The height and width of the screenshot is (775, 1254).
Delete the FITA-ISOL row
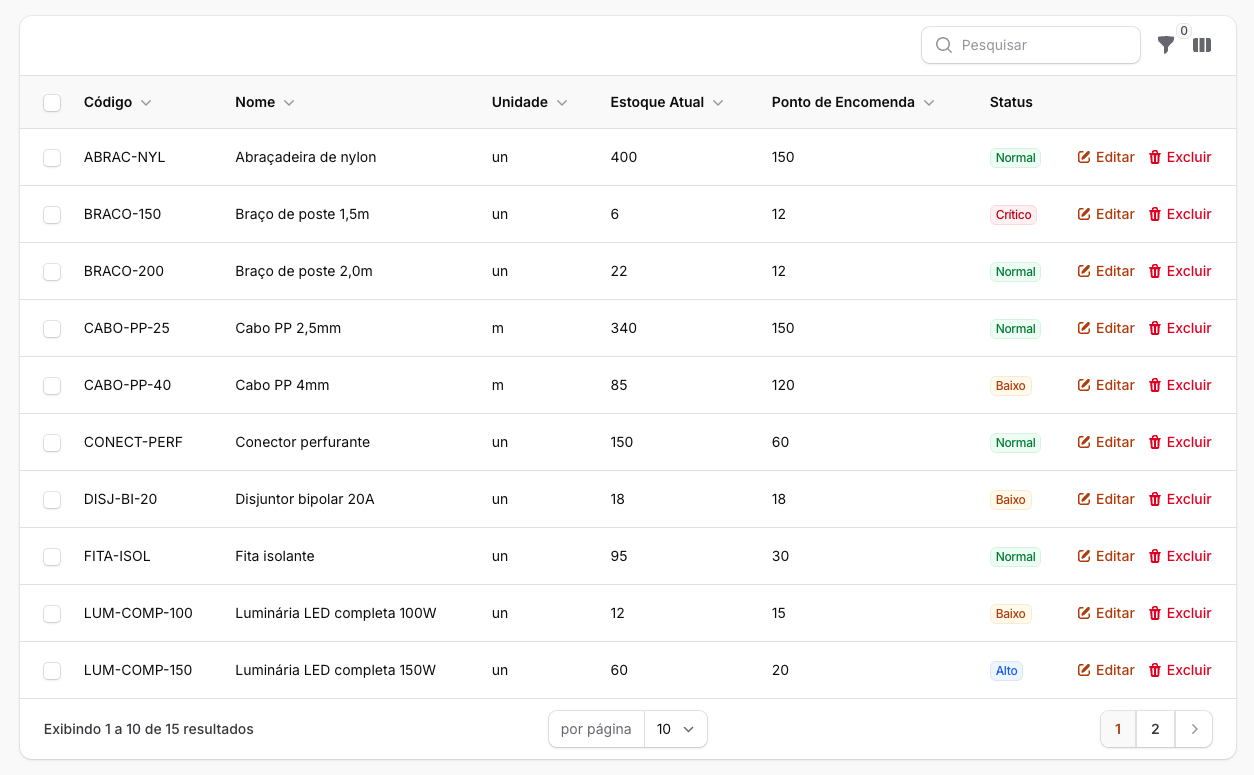pyautogui.click(x=1180, y=556)
